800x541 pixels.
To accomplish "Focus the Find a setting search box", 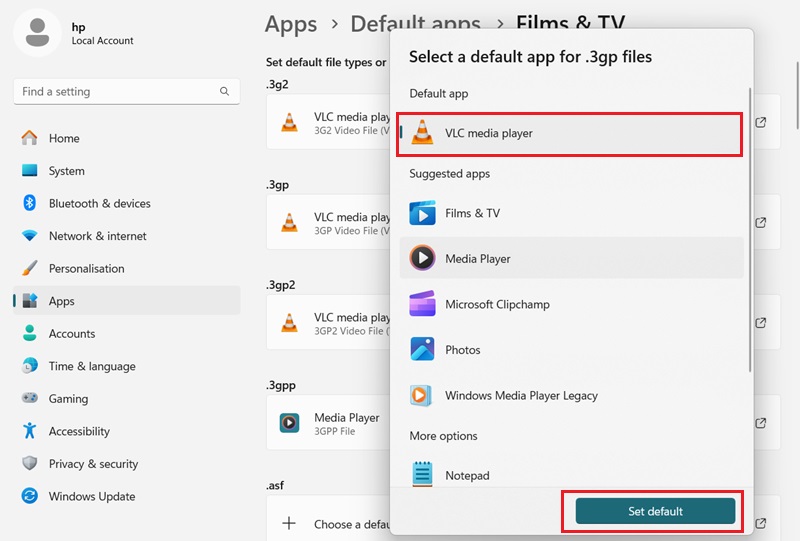I will 127,91.
